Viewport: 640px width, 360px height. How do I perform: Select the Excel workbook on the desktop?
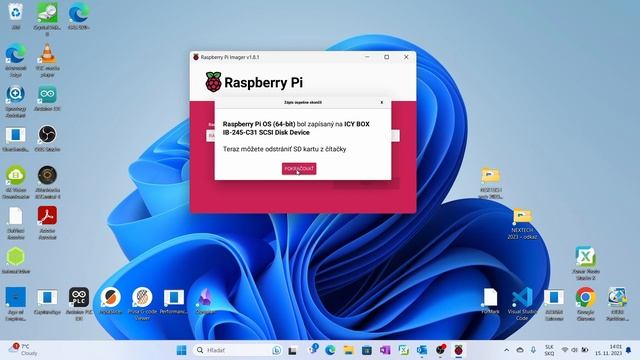[x=585, y=263]
